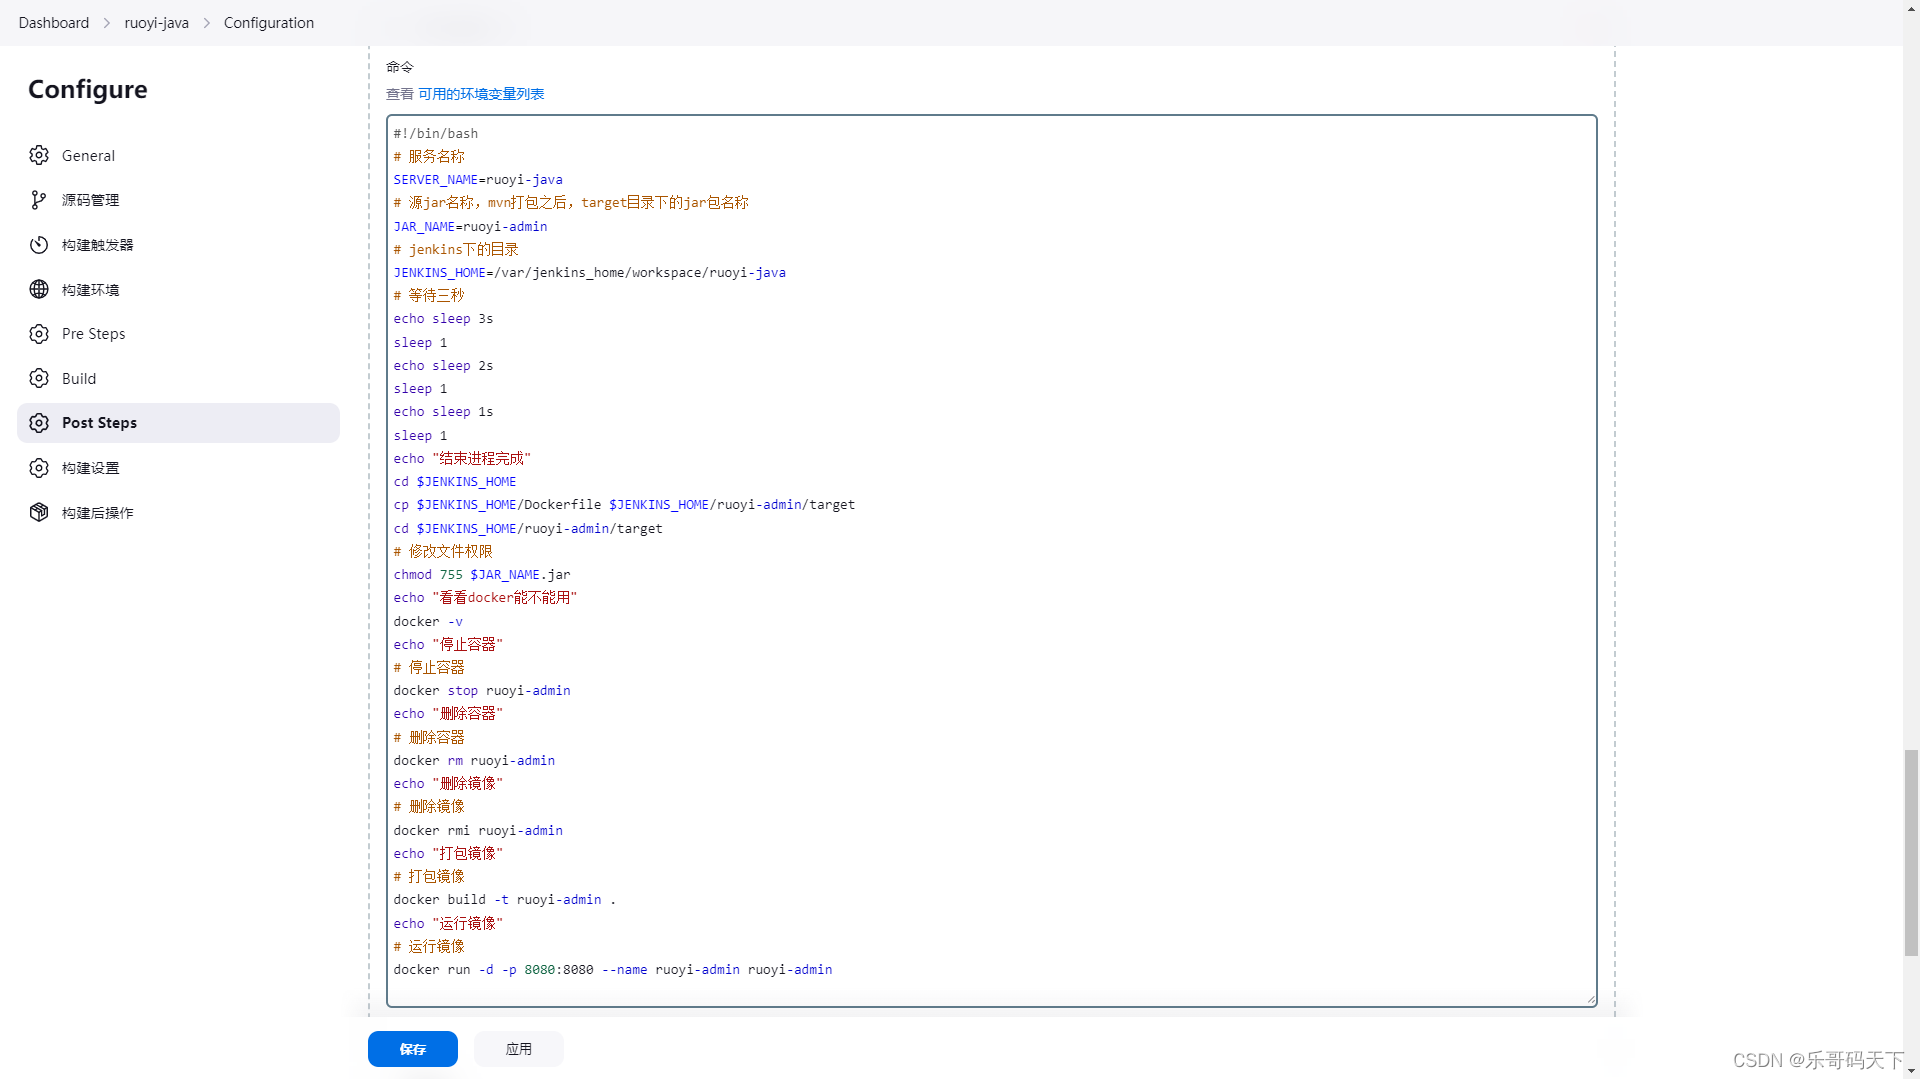Click the 构建后操作 cube icon
Screen dimensions: 1920x1079
[x=39, y=512]
